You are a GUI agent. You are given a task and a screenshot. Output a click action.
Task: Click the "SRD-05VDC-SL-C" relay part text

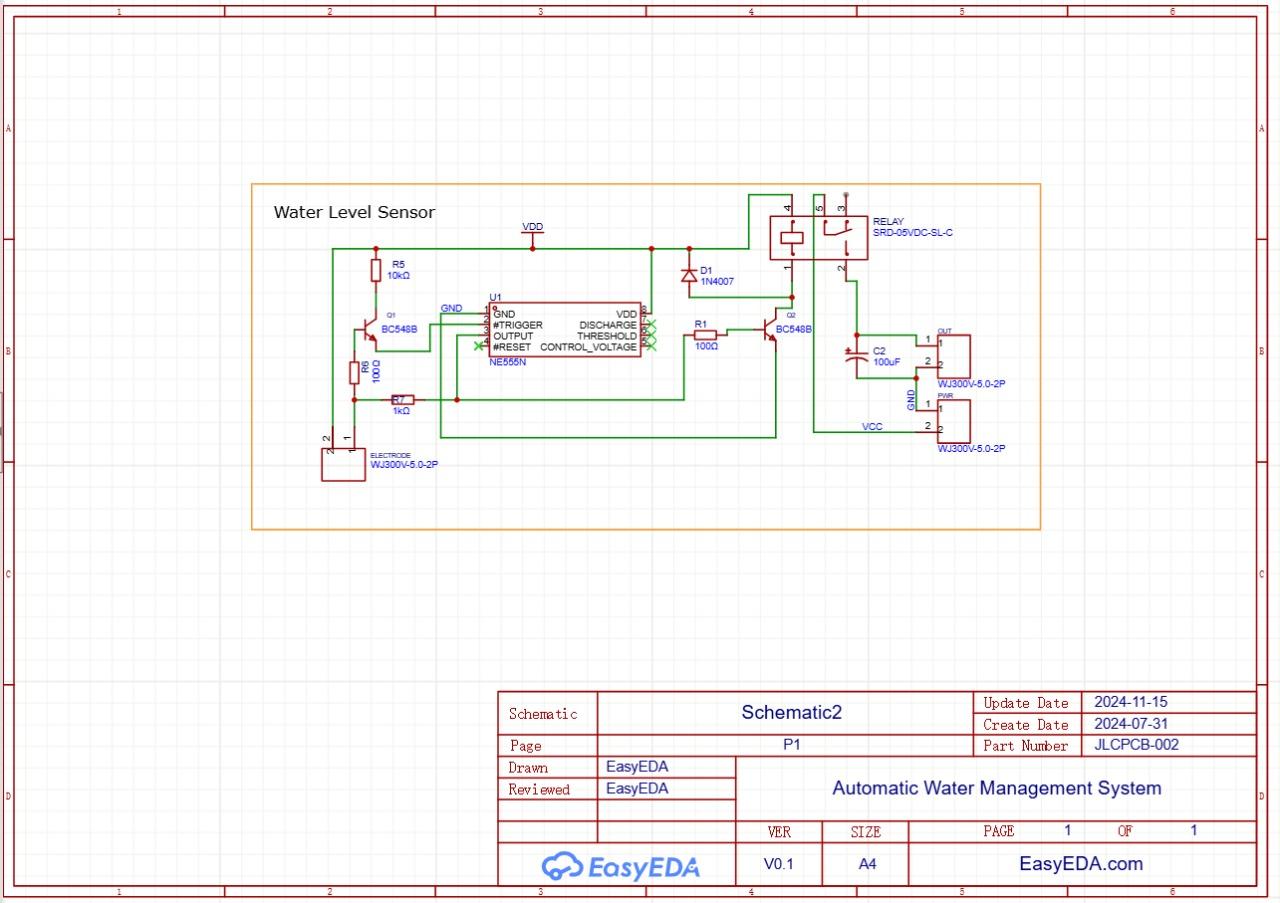coord(915,231)
